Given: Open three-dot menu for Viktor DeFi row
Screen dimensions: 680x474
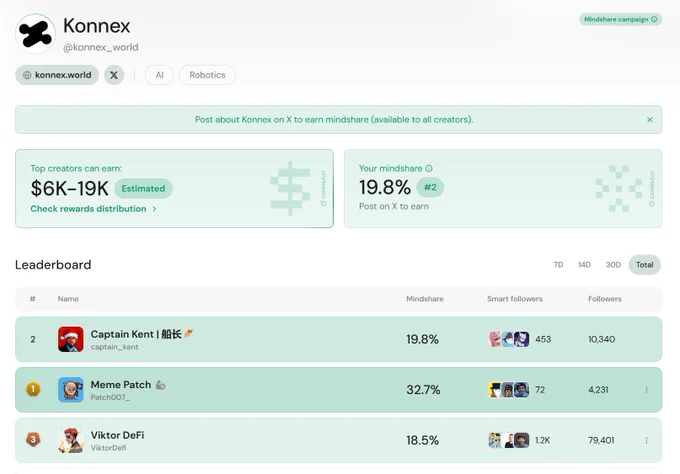Looking at the screenshot, I should (x=647, y=440).
